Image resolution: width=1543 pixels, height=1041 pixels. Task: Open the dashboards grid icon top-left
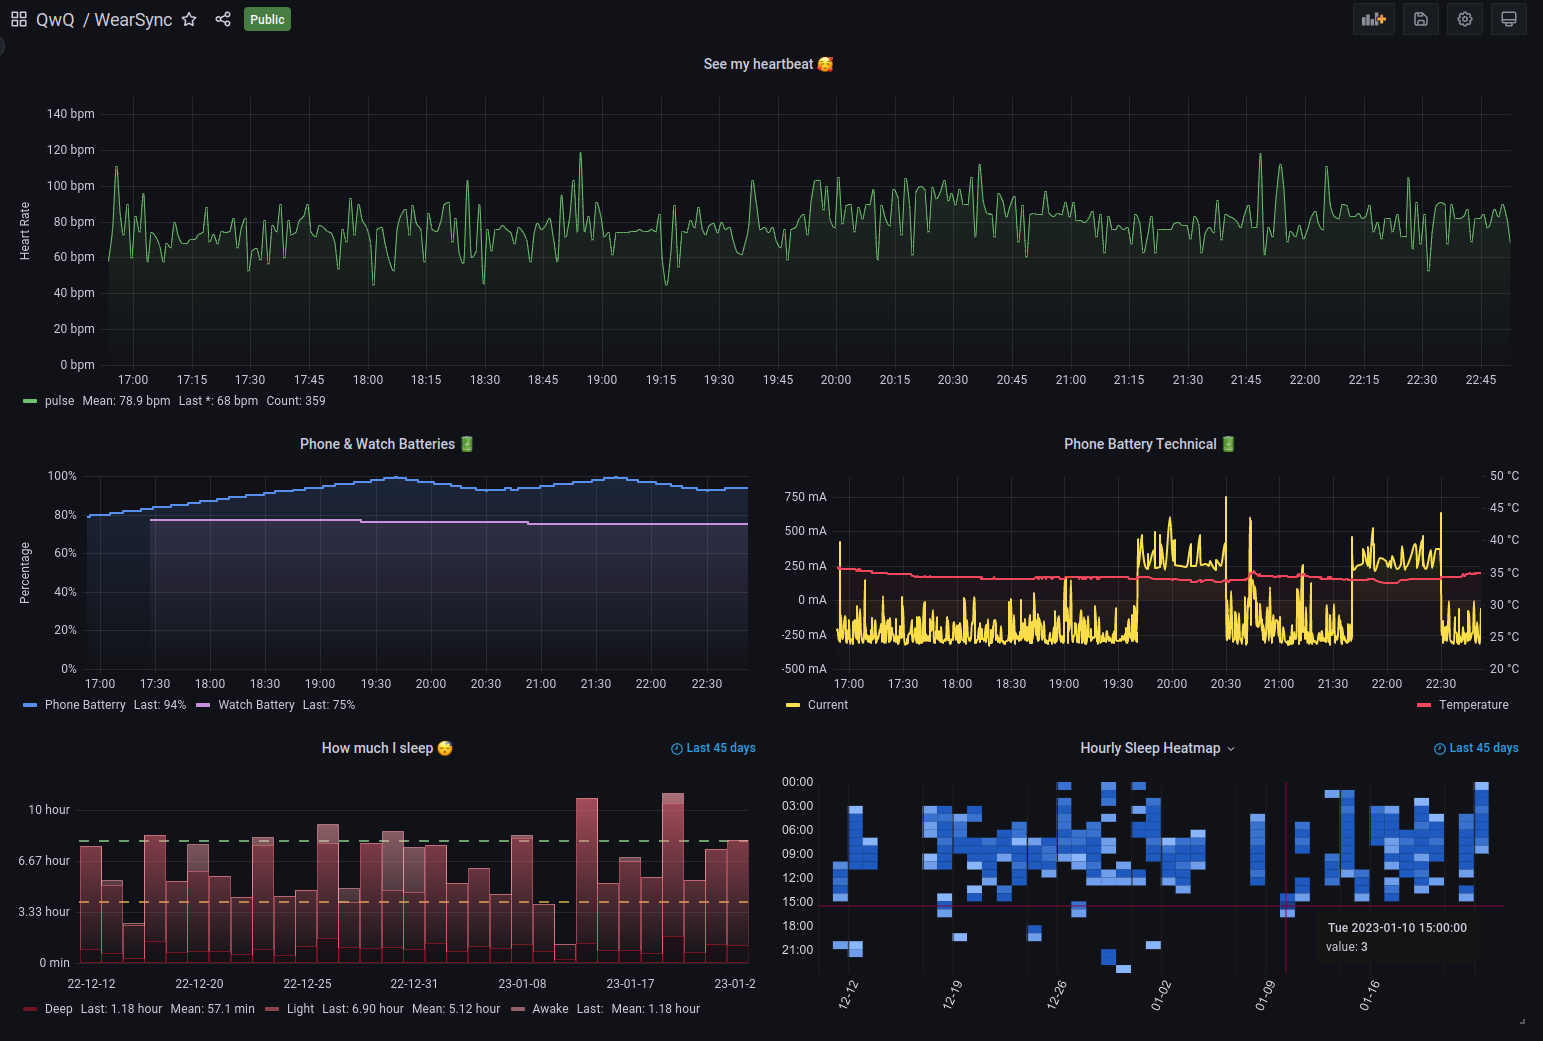[17, 18]
